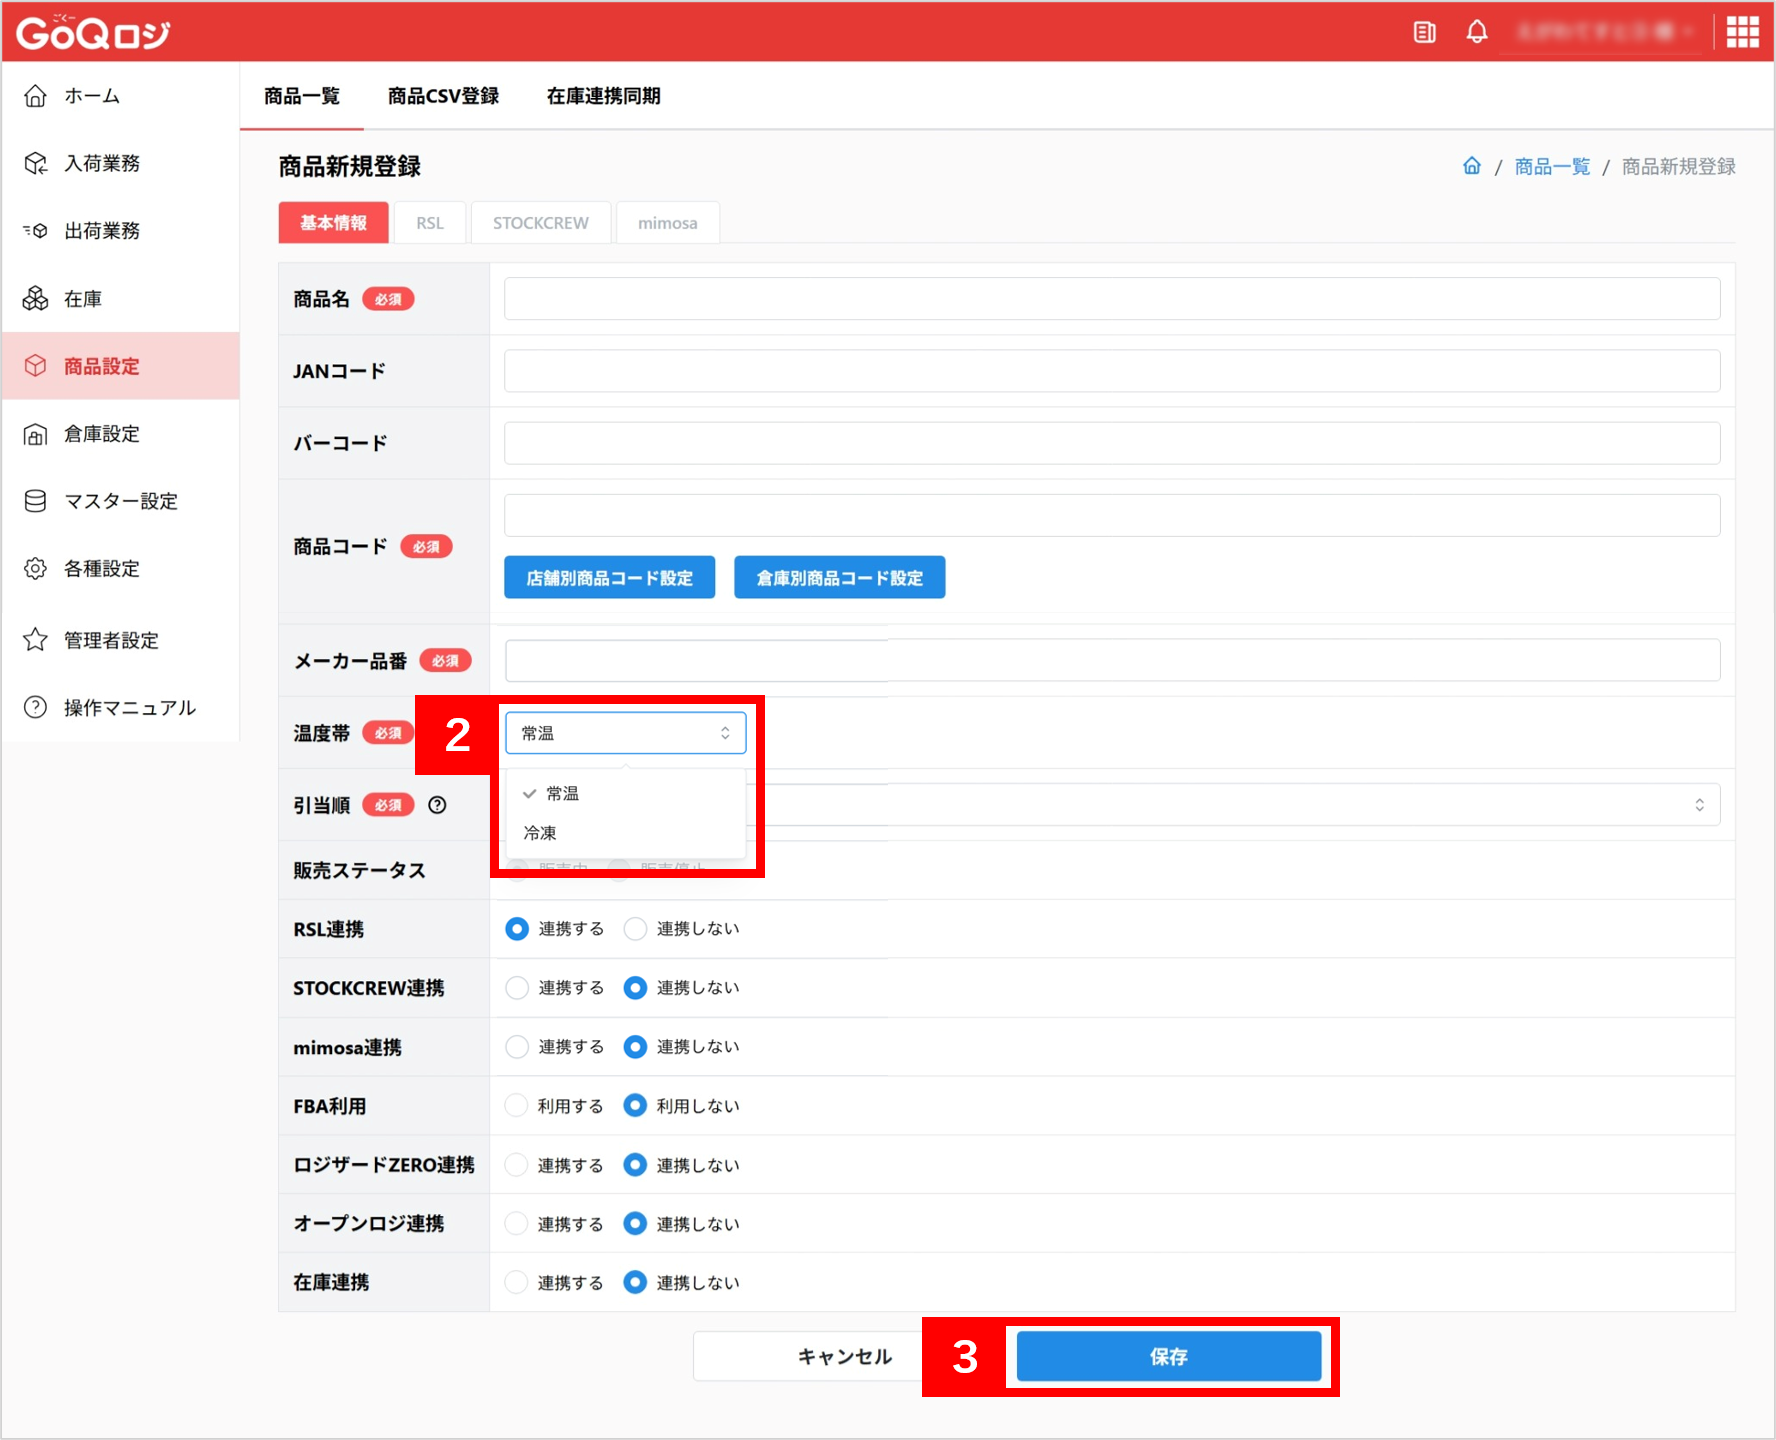This screenshot has width=1776, height=1440.
Task: Click 店舗別商品コード設定 button
Action: tap(610, 577)
